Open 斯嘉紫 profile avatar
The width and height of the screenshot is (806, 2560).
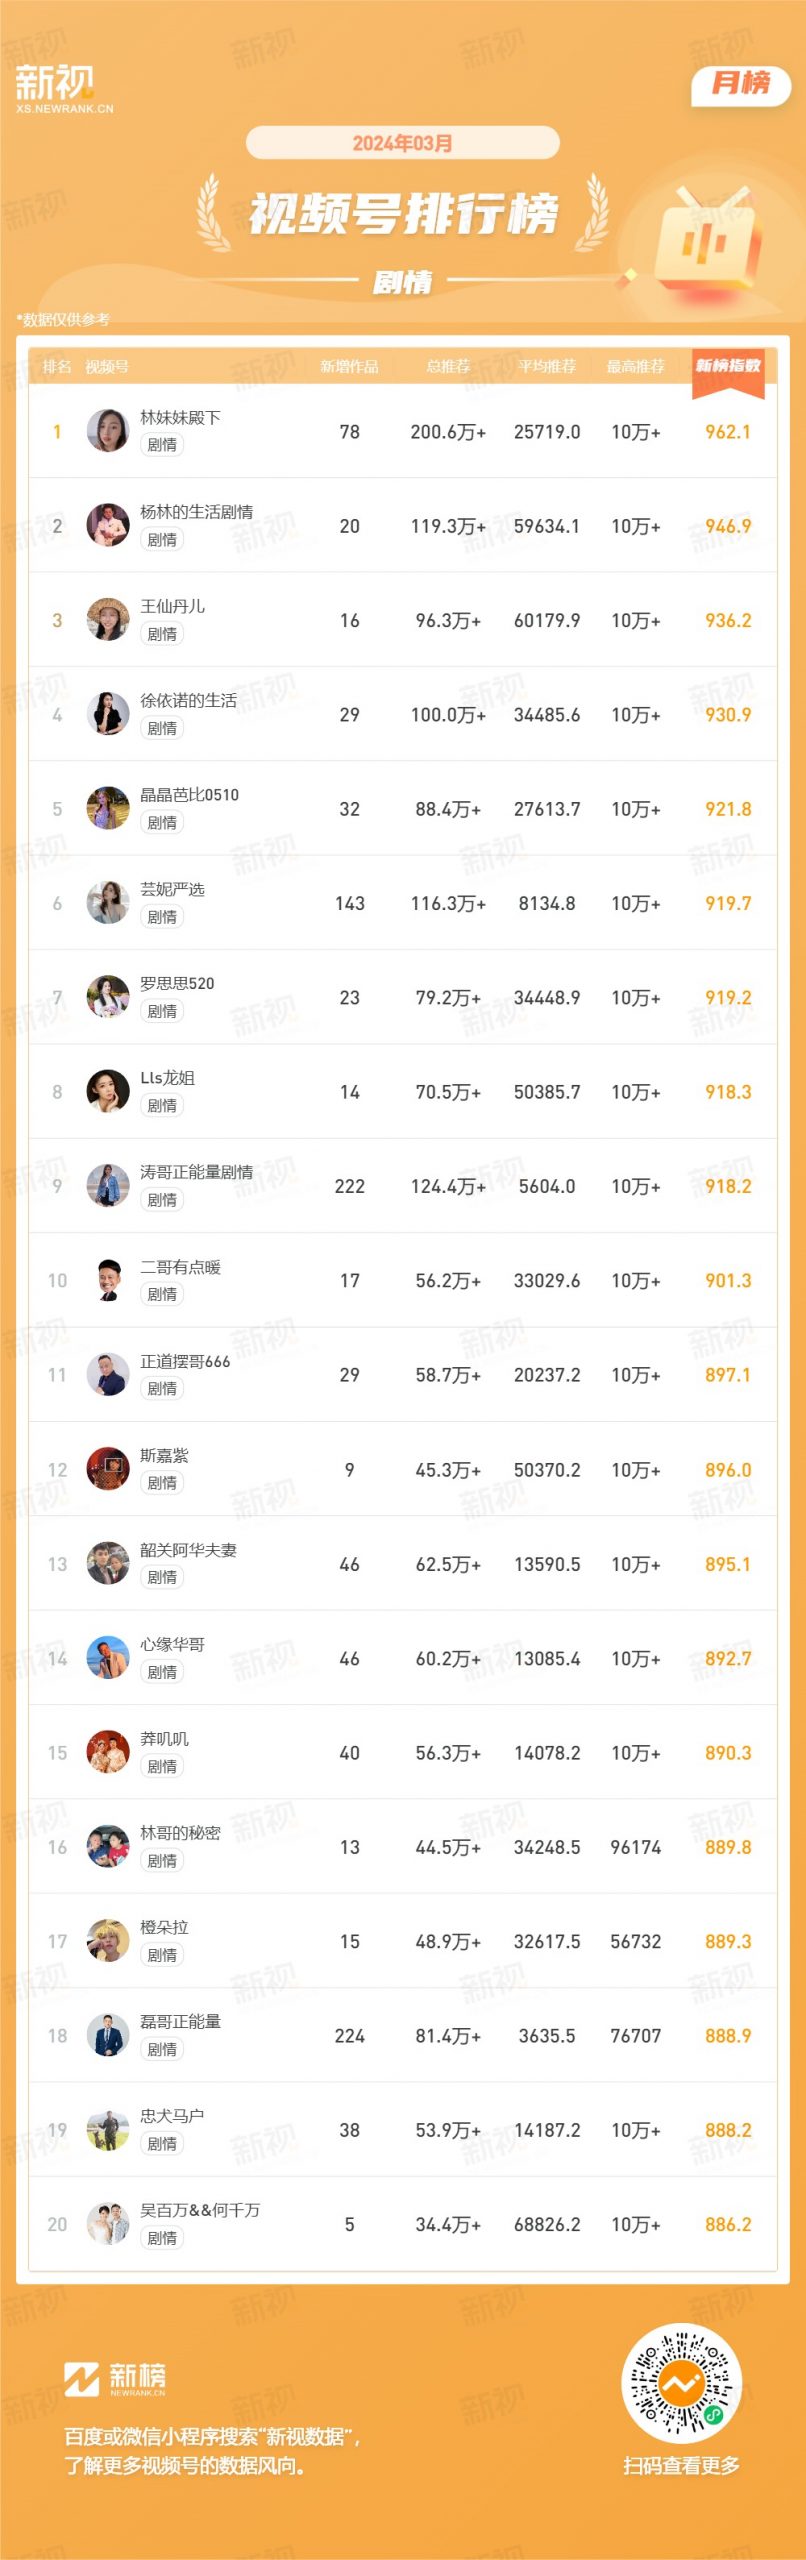click(108, 1469)
